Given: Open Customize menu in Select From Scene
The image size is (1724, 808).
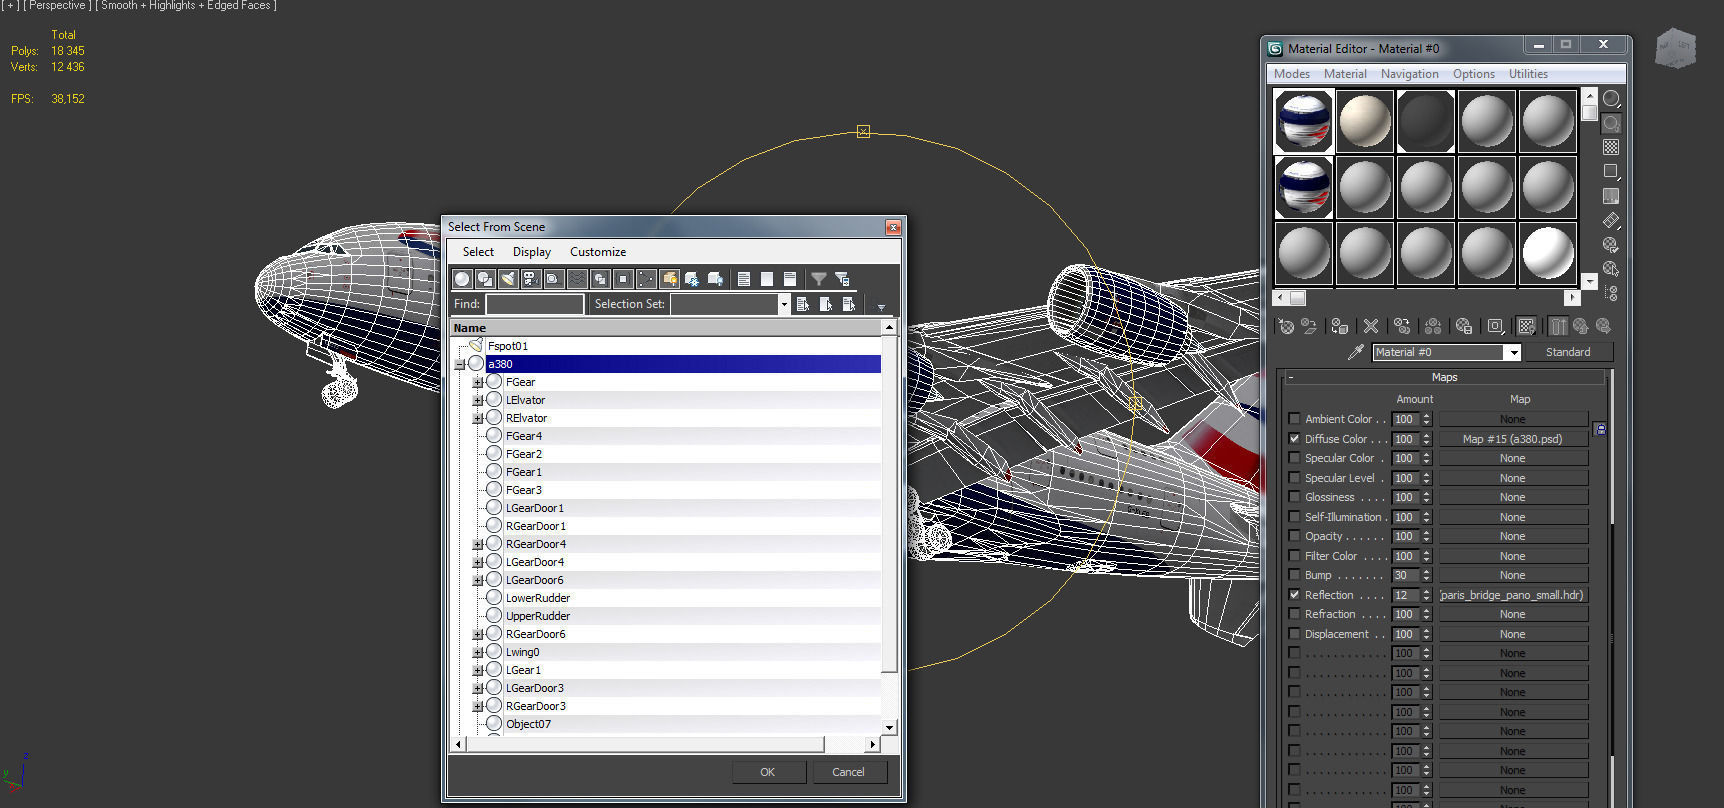Looking at the screenshot, I should [x=598, y=252].
